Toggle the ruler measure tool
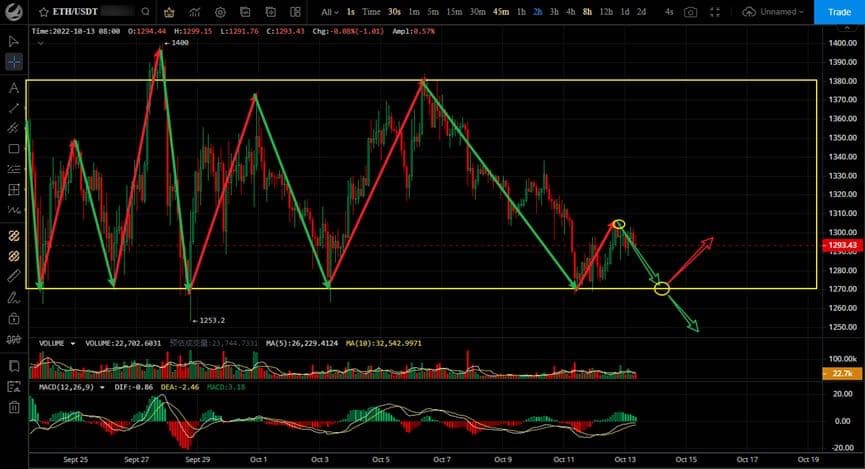Image resolution: width=865 pixels, height=469 pixels. 14,274
